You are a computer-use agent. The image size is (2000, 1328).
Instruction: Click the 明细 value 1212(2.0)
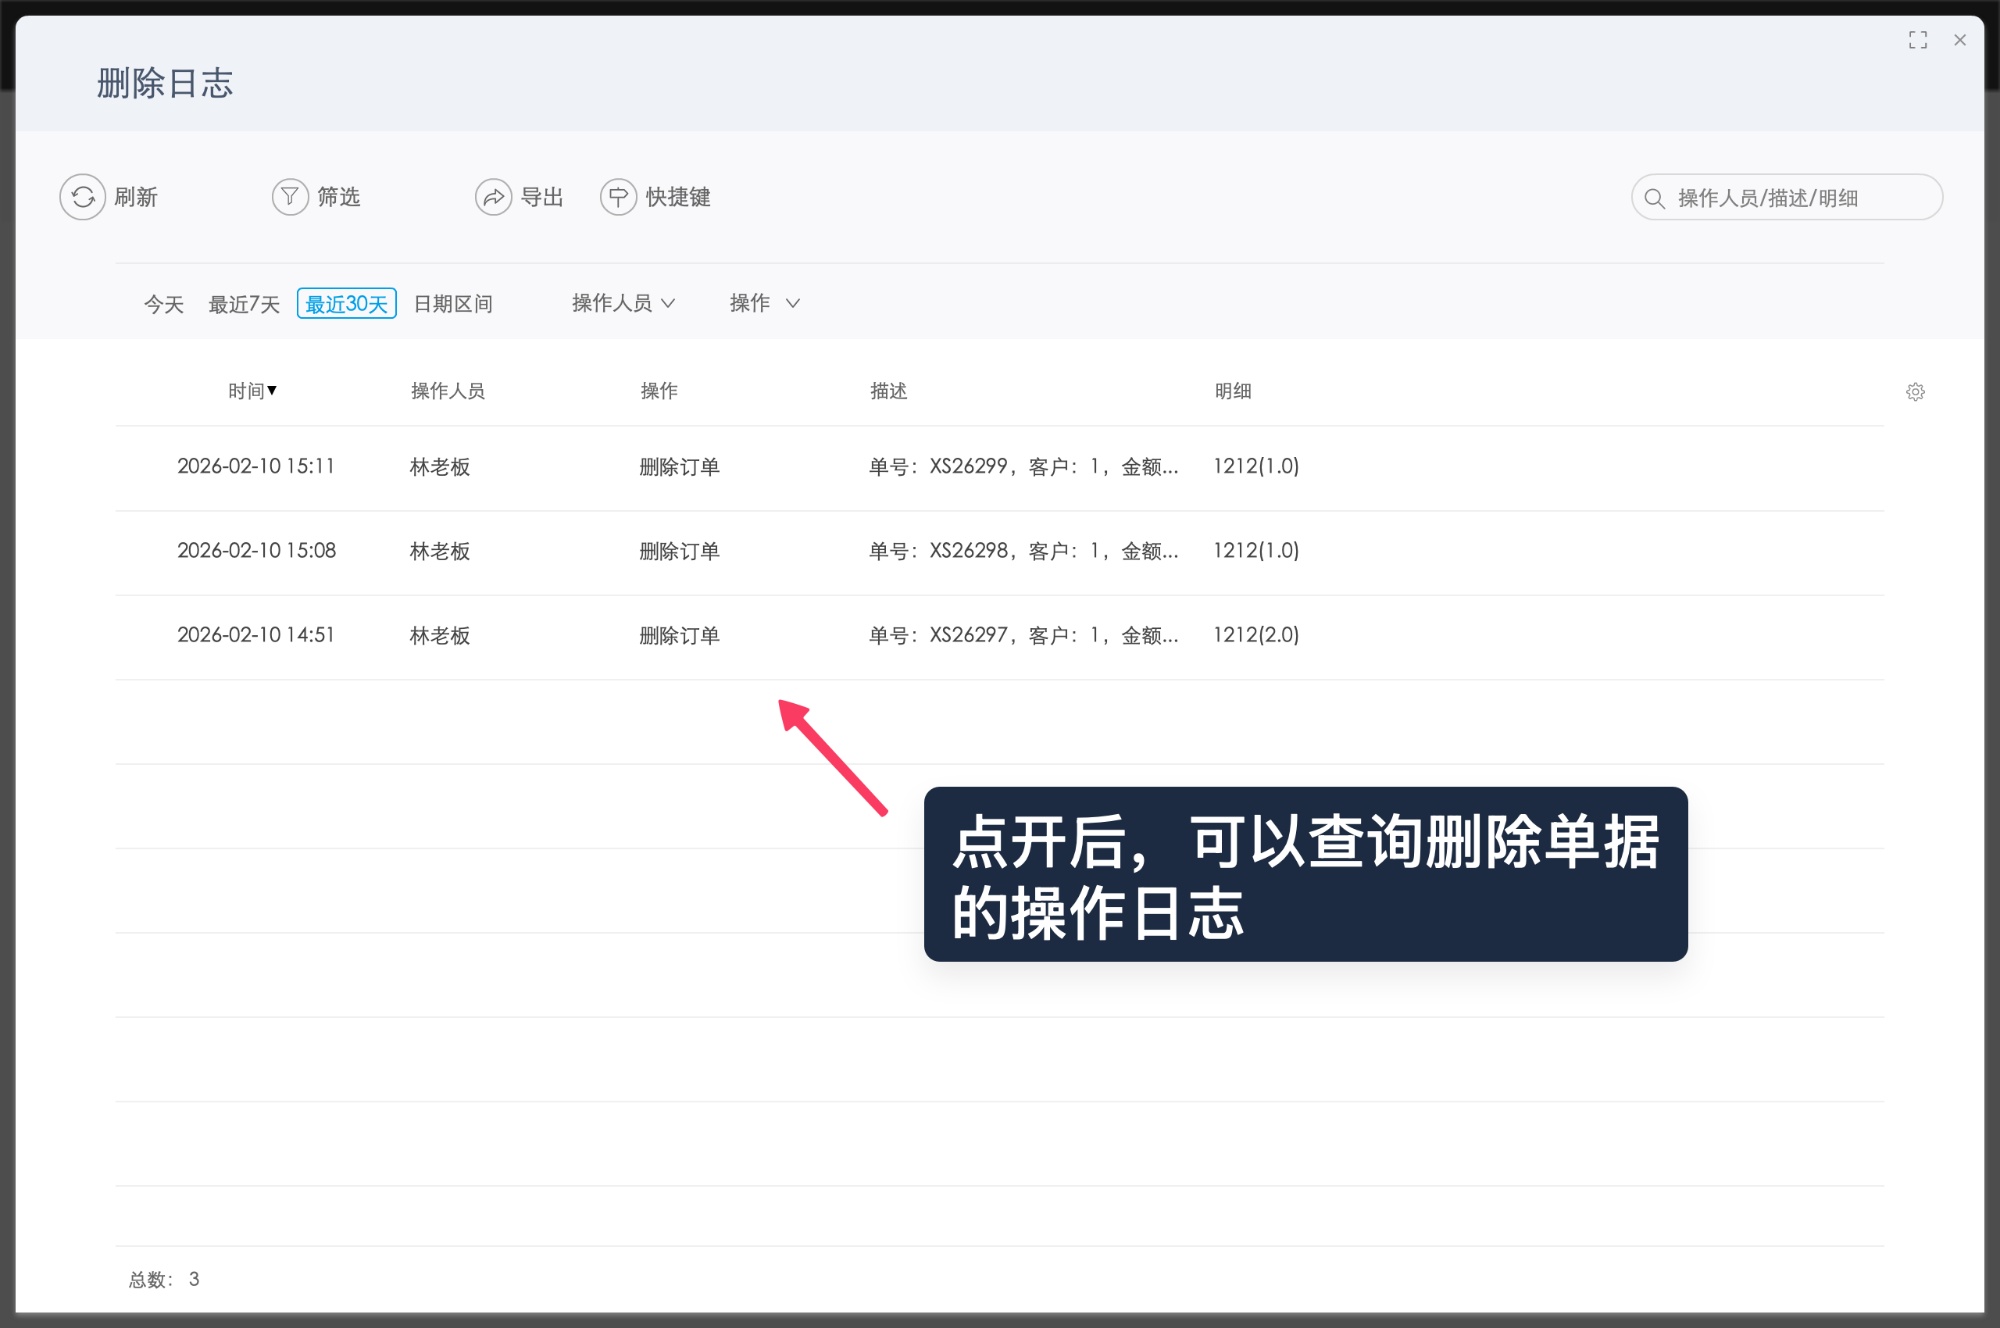(x=1255, y=635)
